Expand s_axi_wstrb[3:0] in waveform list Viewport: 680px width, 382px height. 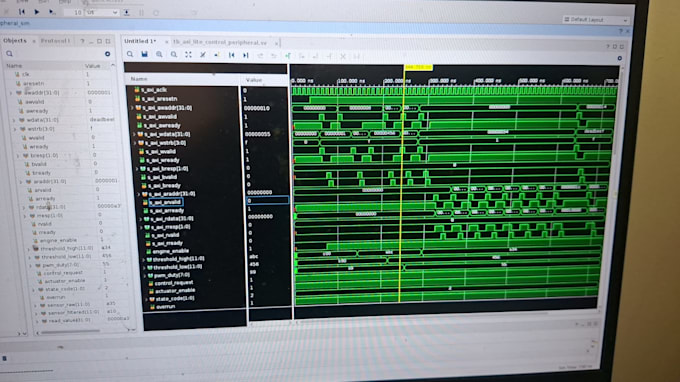pos(135,143)
